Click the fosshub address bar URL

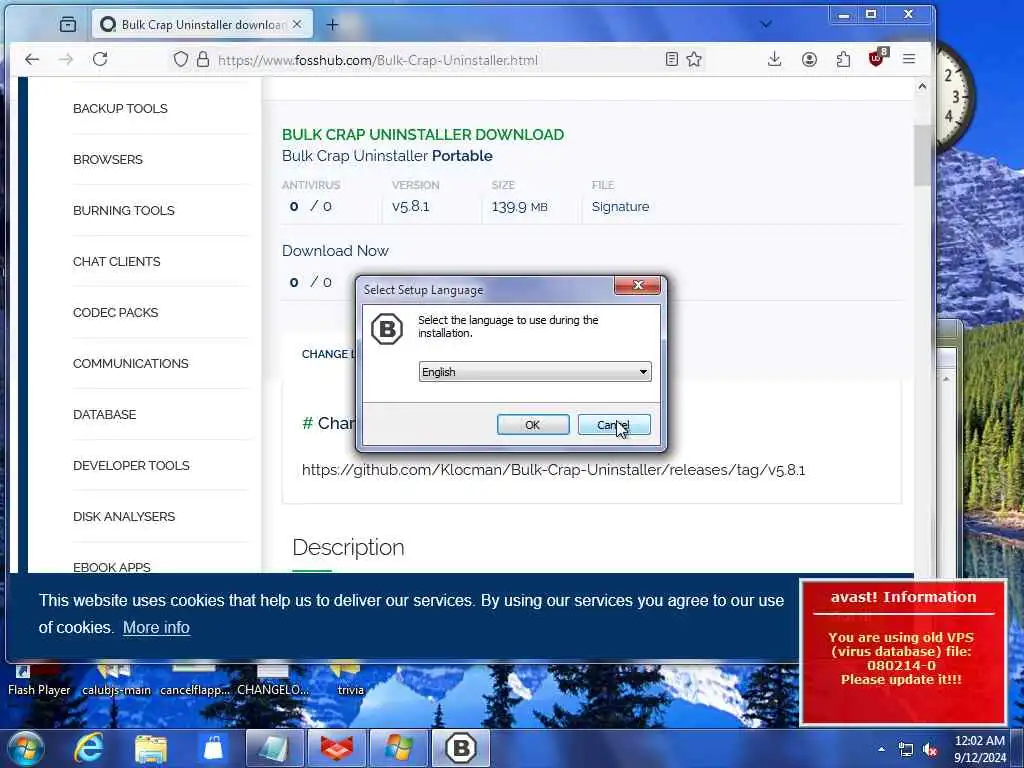378,60
